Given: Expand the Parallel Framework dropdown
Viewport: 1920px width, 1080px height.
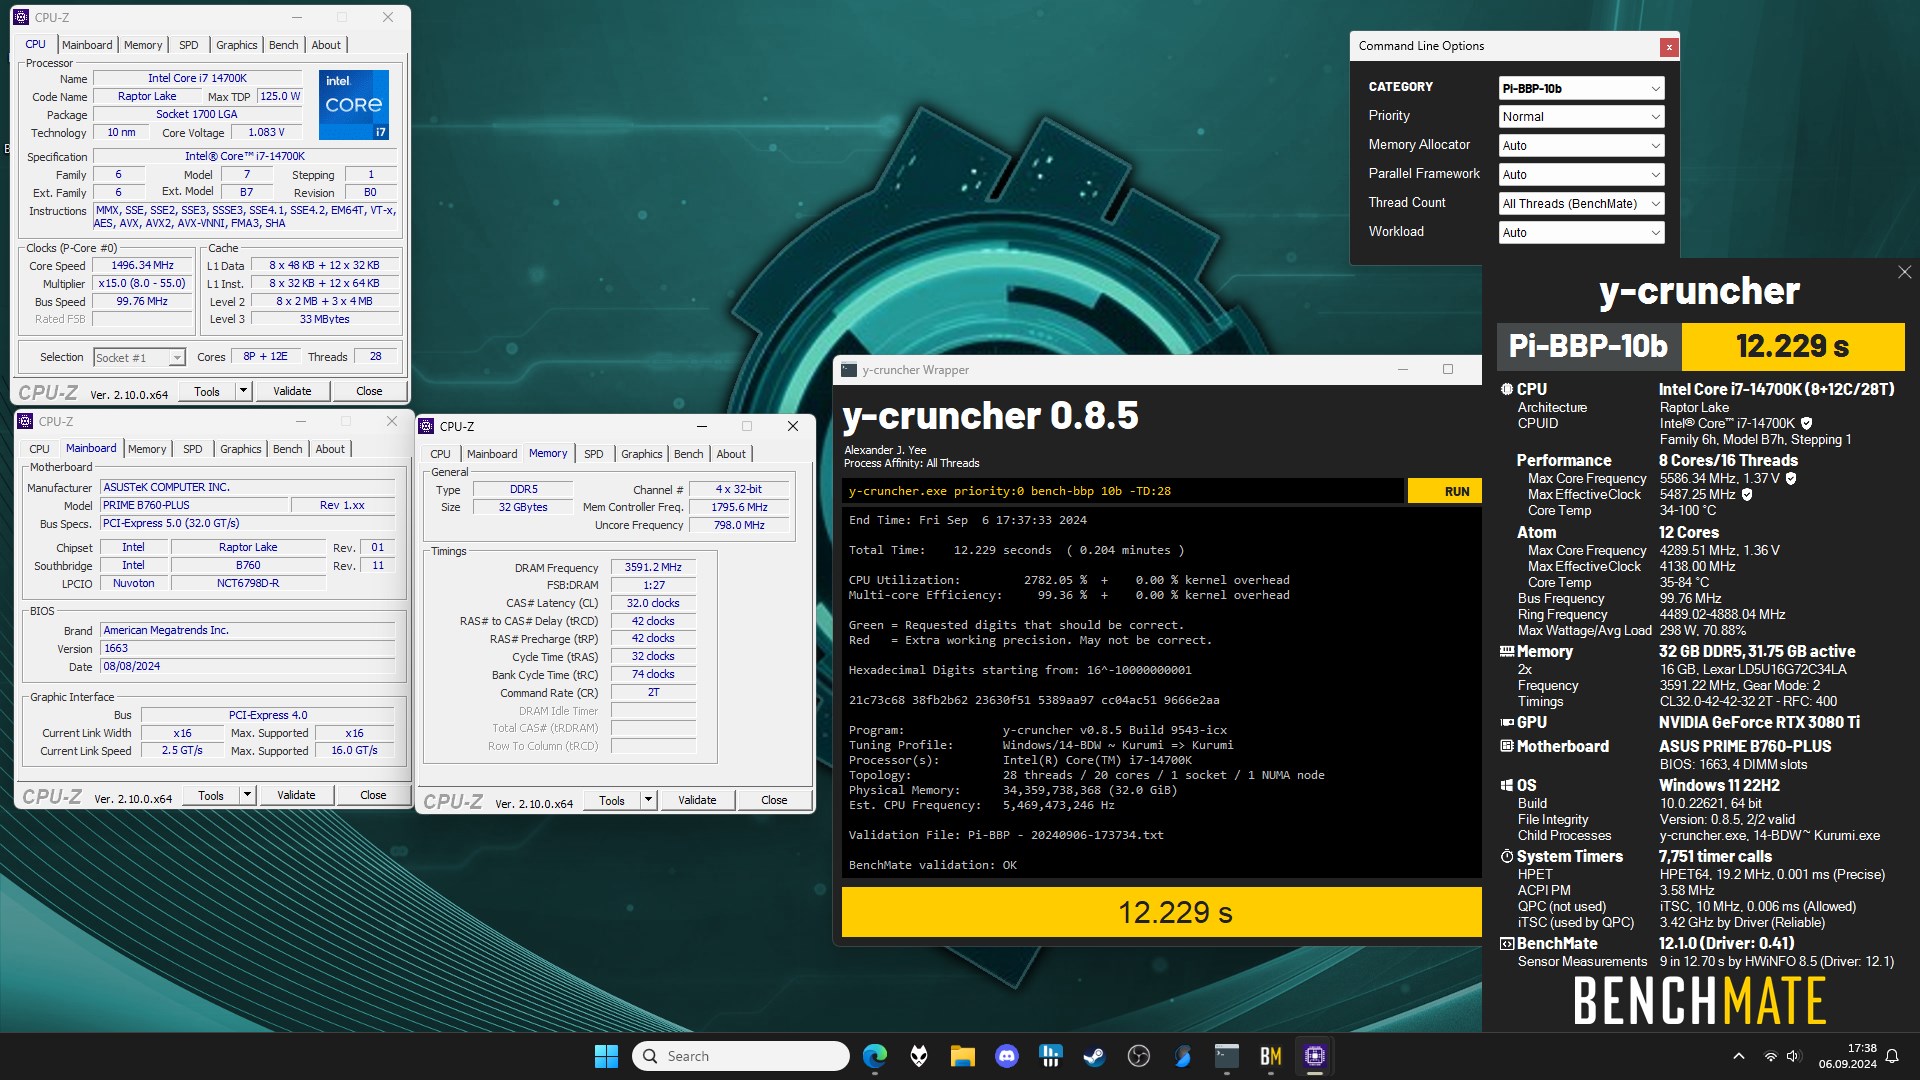Looking at the screenshot, I should pos(1581,175).
